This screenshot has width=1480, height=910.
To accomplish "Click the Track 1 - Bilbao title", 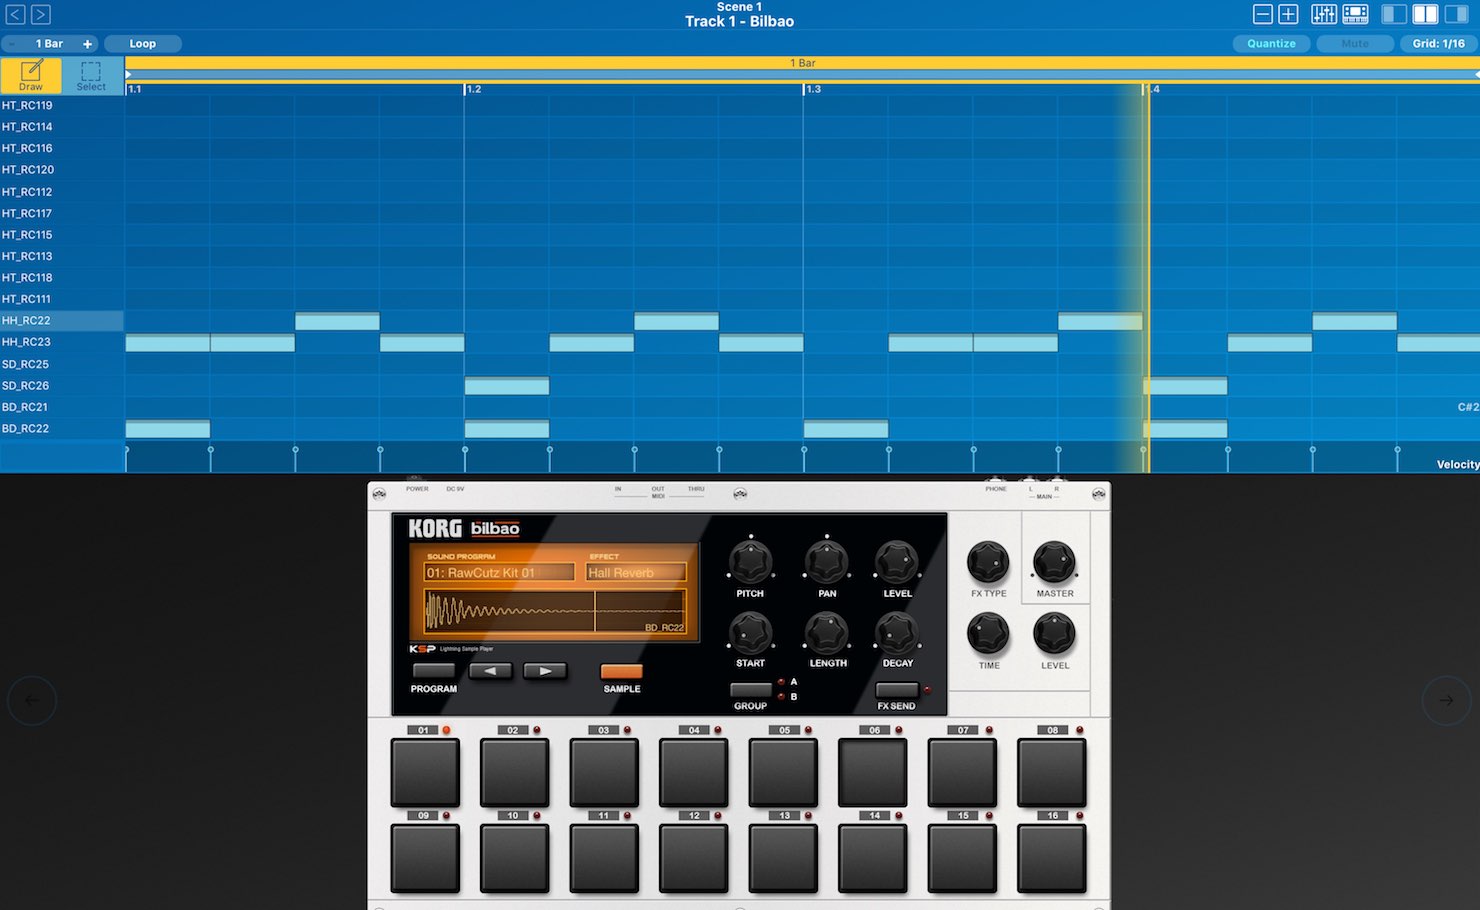I will (x=739, y=21).
